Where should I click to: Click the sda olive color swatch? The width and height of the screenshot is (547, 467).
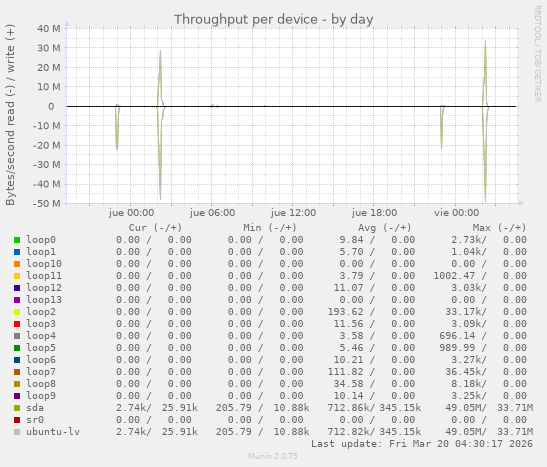pyautogui.click(x=17, y=408)
